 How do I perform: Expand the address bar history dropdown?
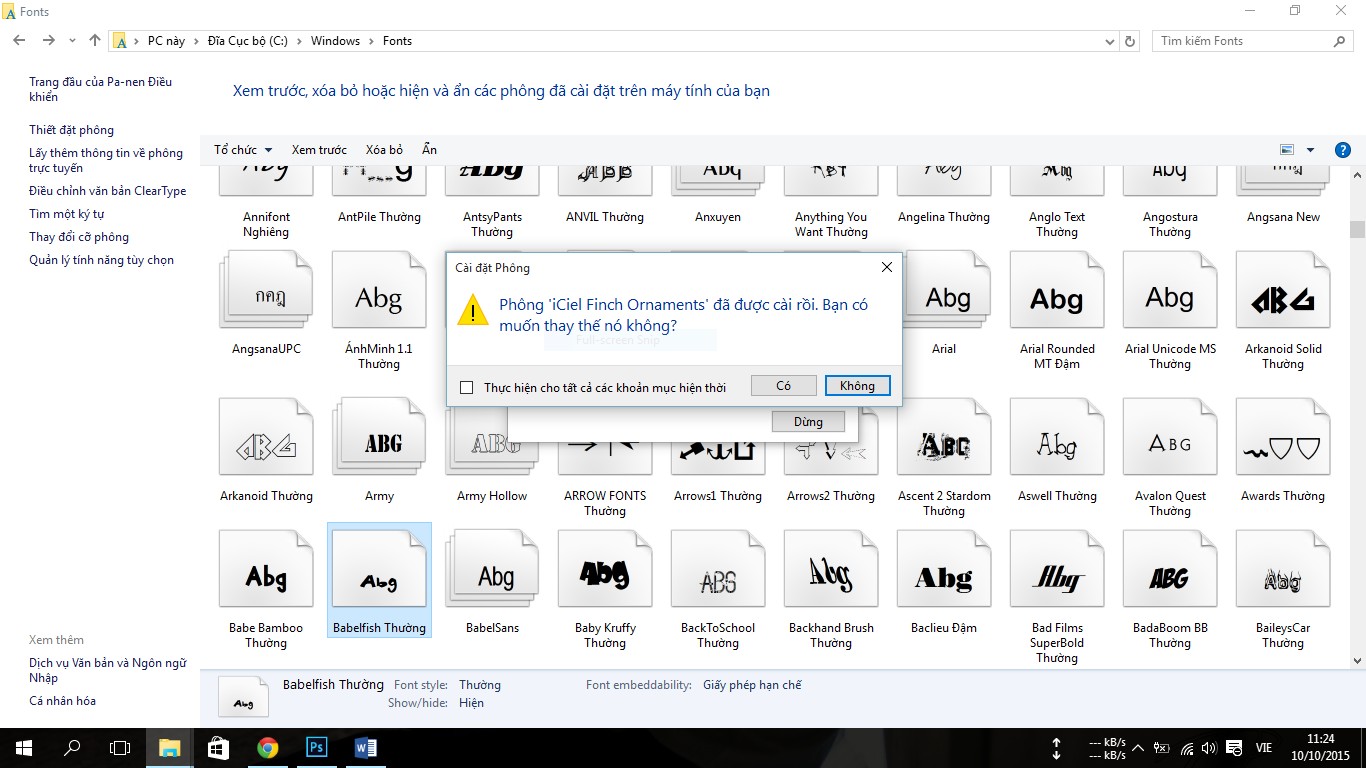point(1110,41)
